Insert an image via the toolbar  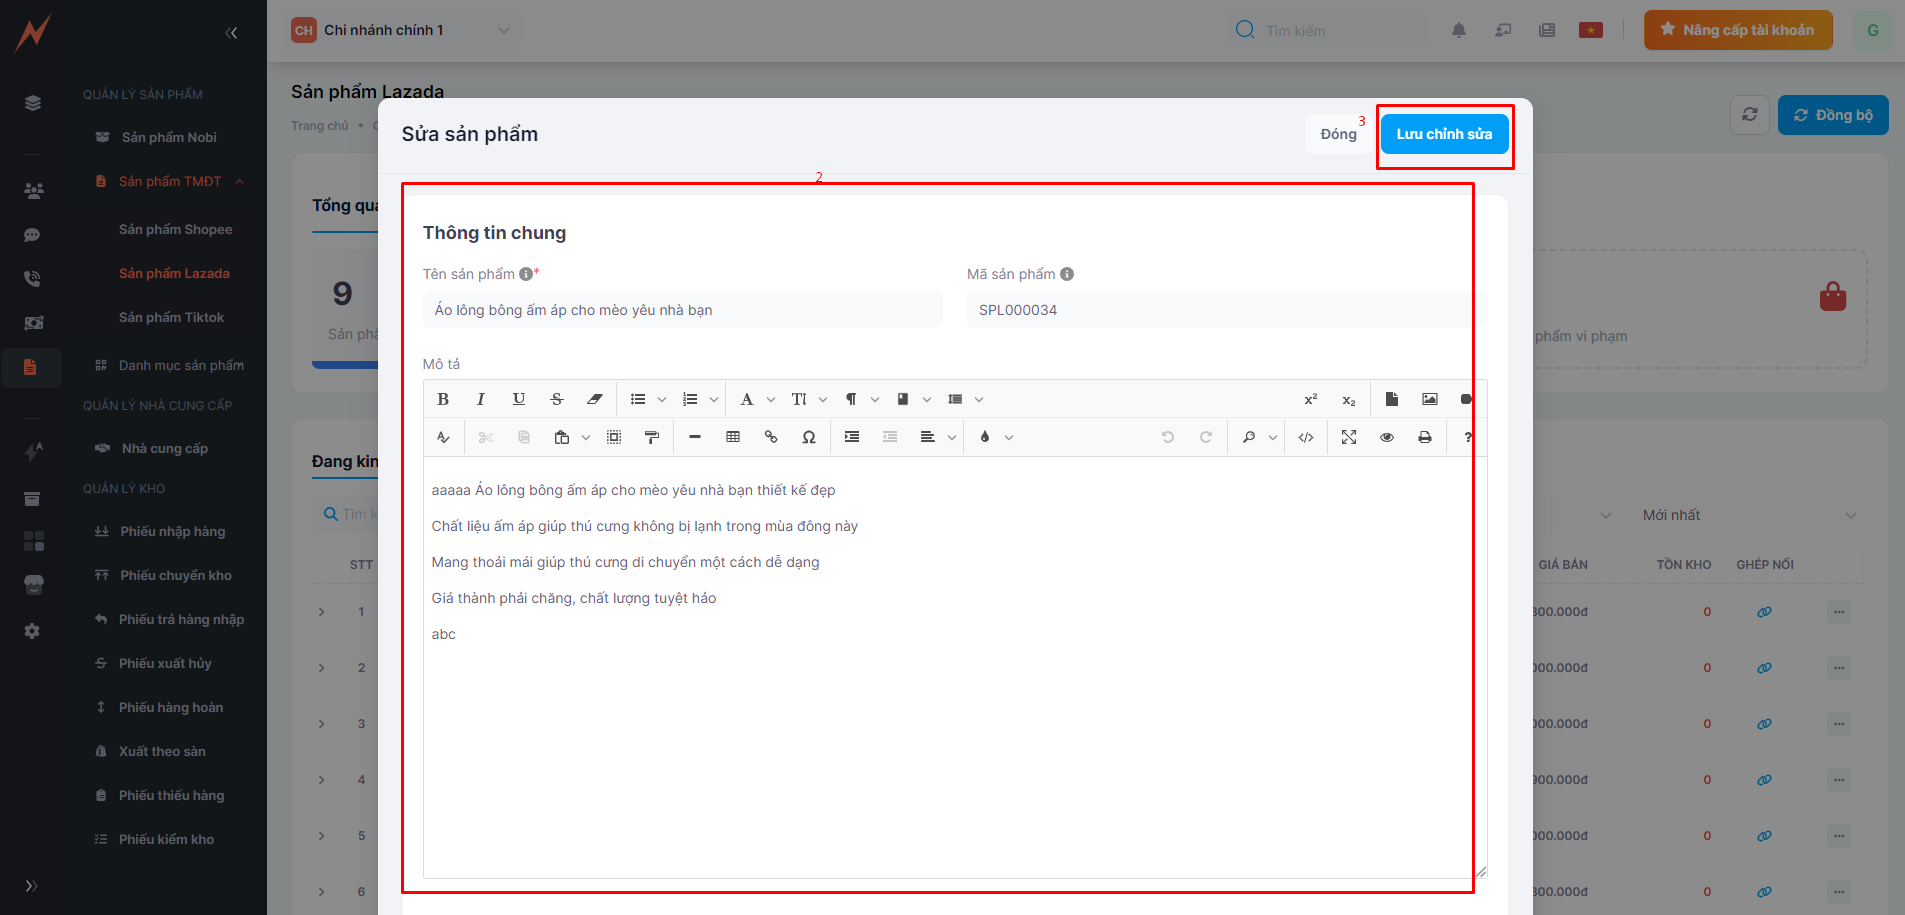point(1430,399)
